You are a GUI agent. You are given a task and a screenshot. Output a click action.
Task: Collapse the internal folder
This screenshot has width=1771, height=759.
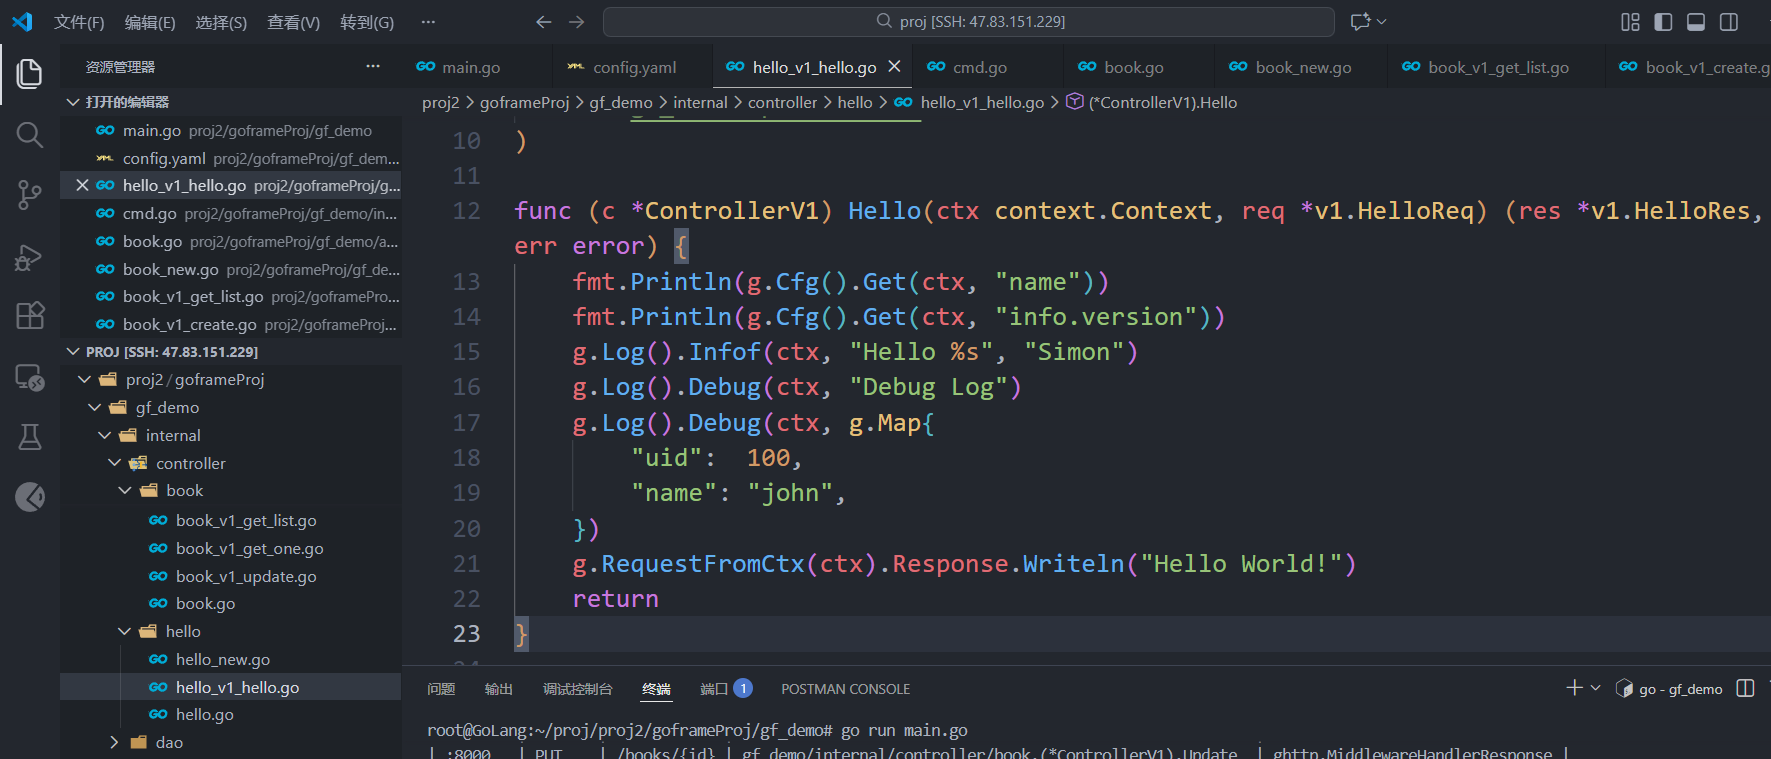click(104, 436)
